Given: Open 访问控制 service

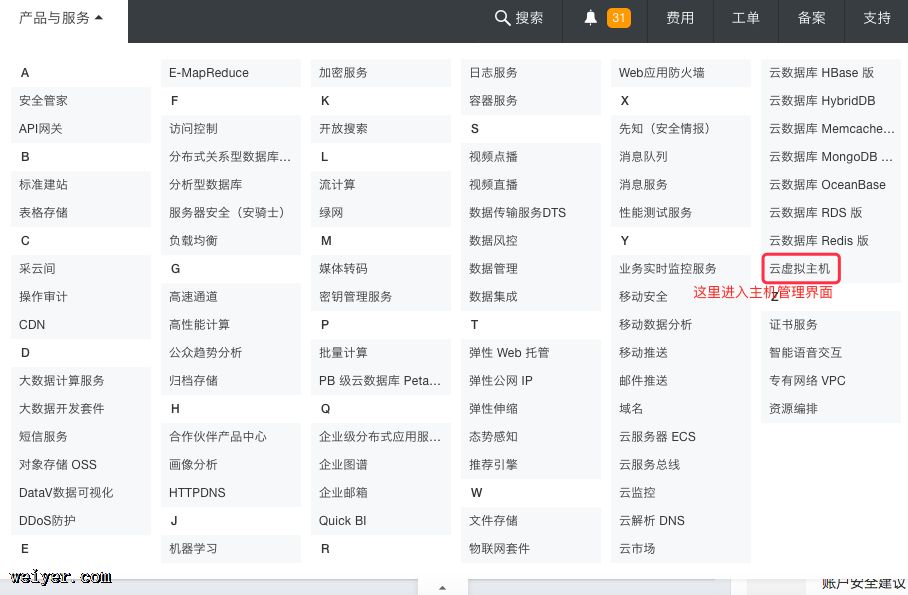Looking at the screenshot, I should [x=193, y=129].
